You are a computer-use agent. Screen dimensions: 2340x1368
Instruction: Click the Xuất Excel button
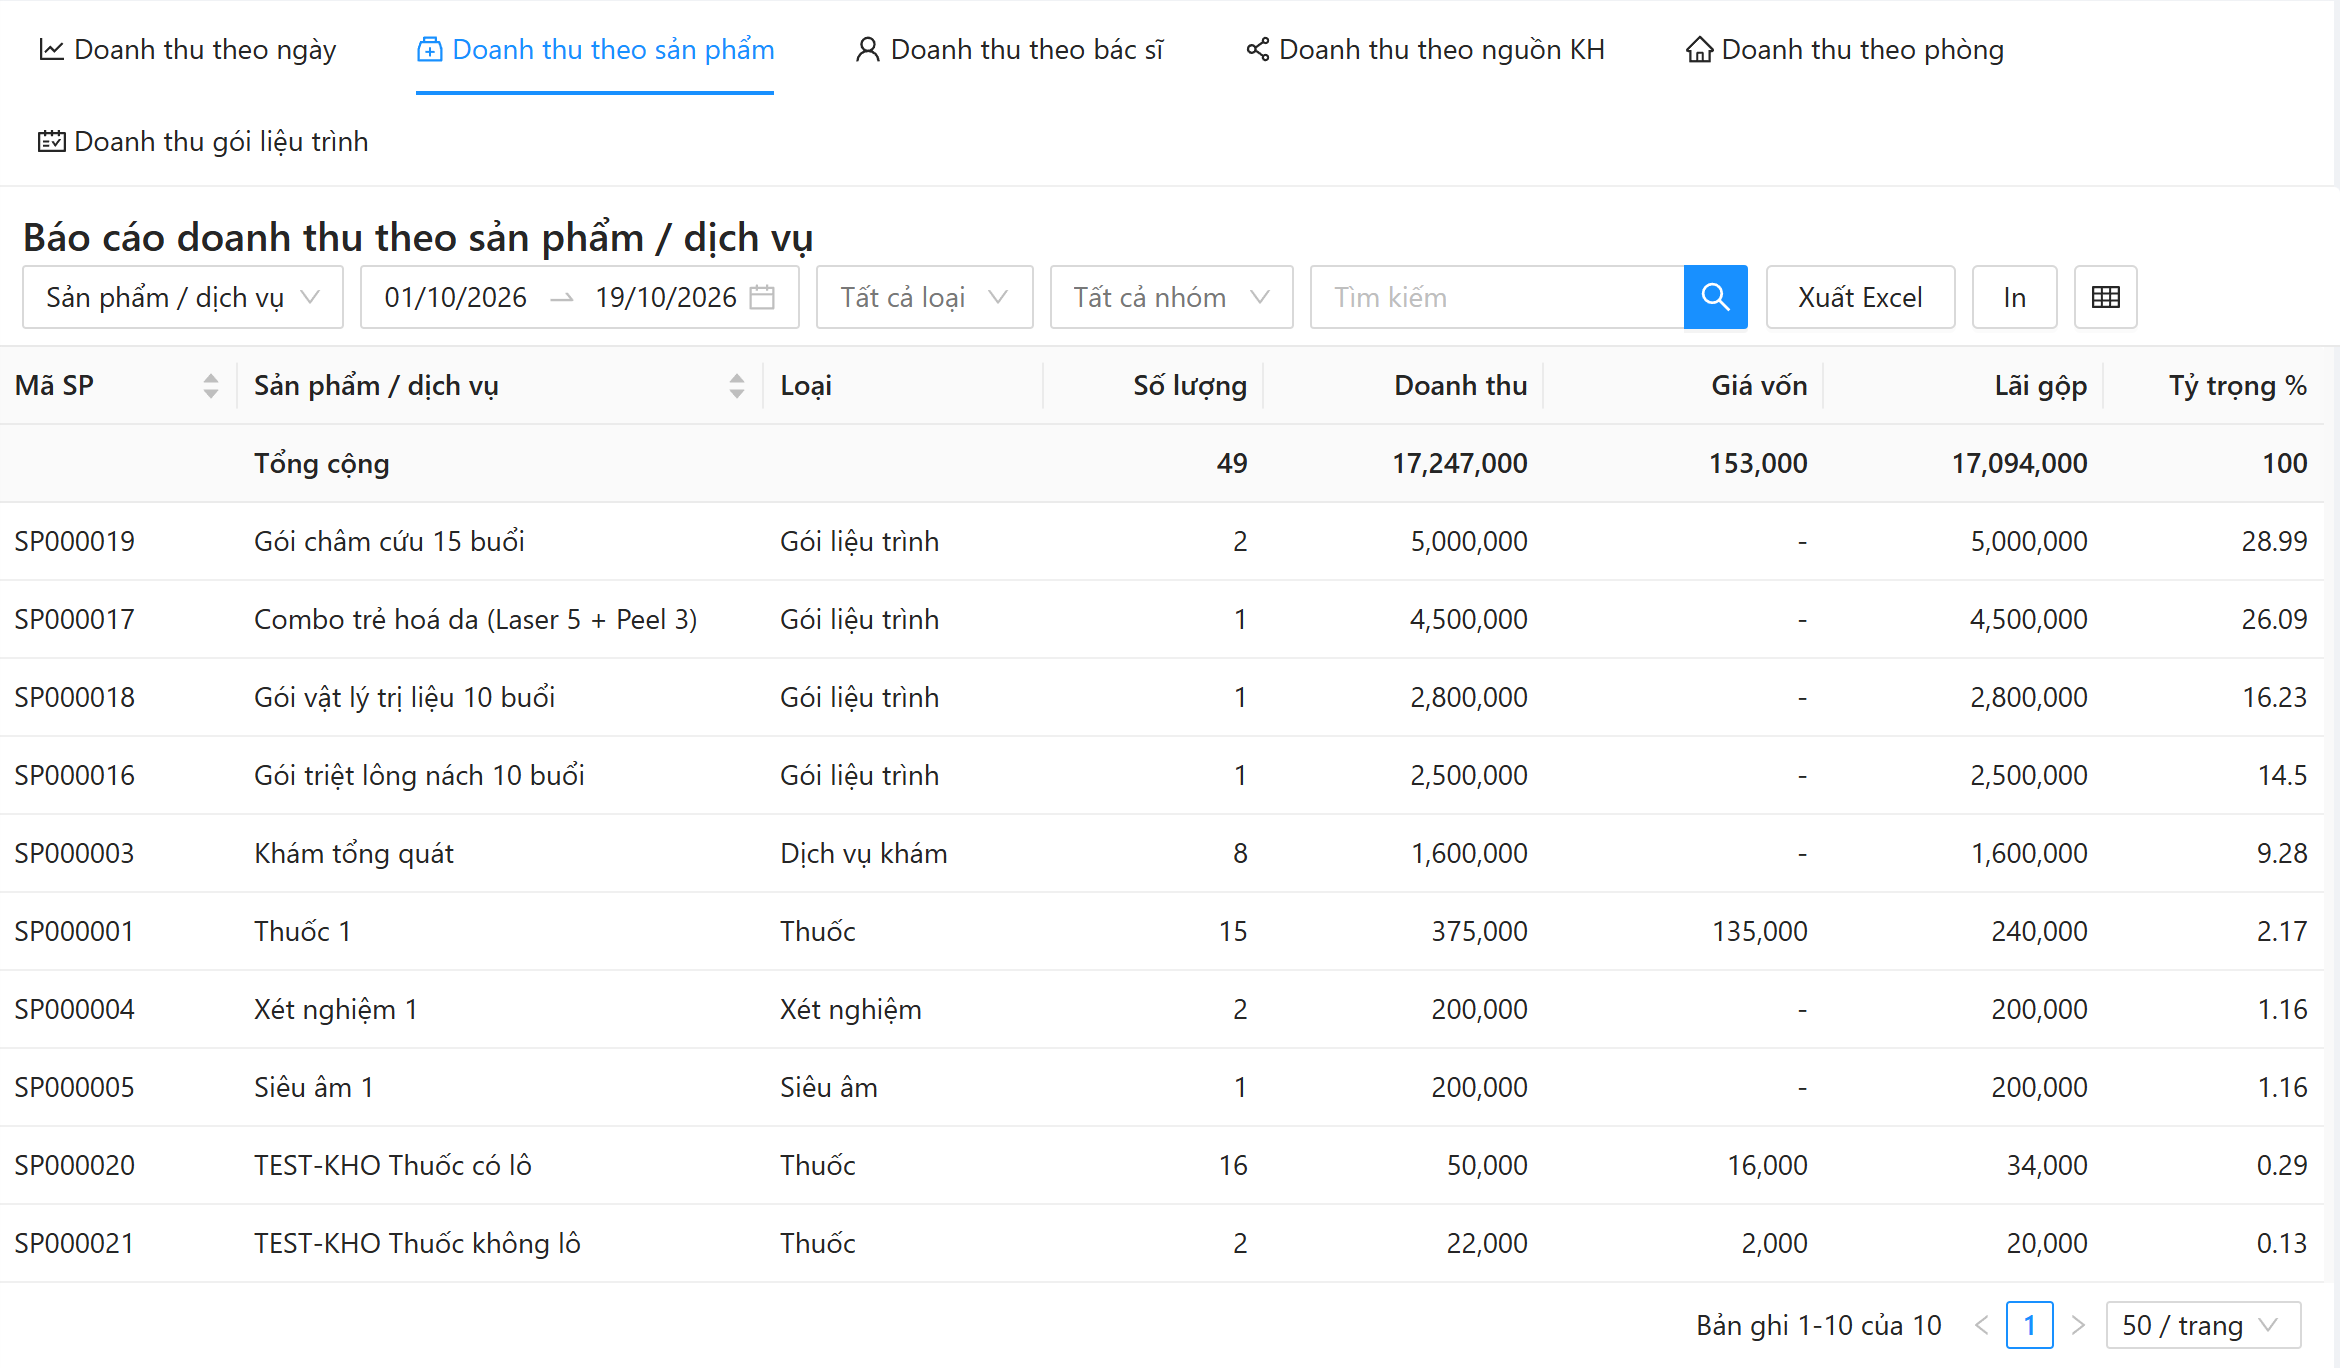pos(1860,297)
